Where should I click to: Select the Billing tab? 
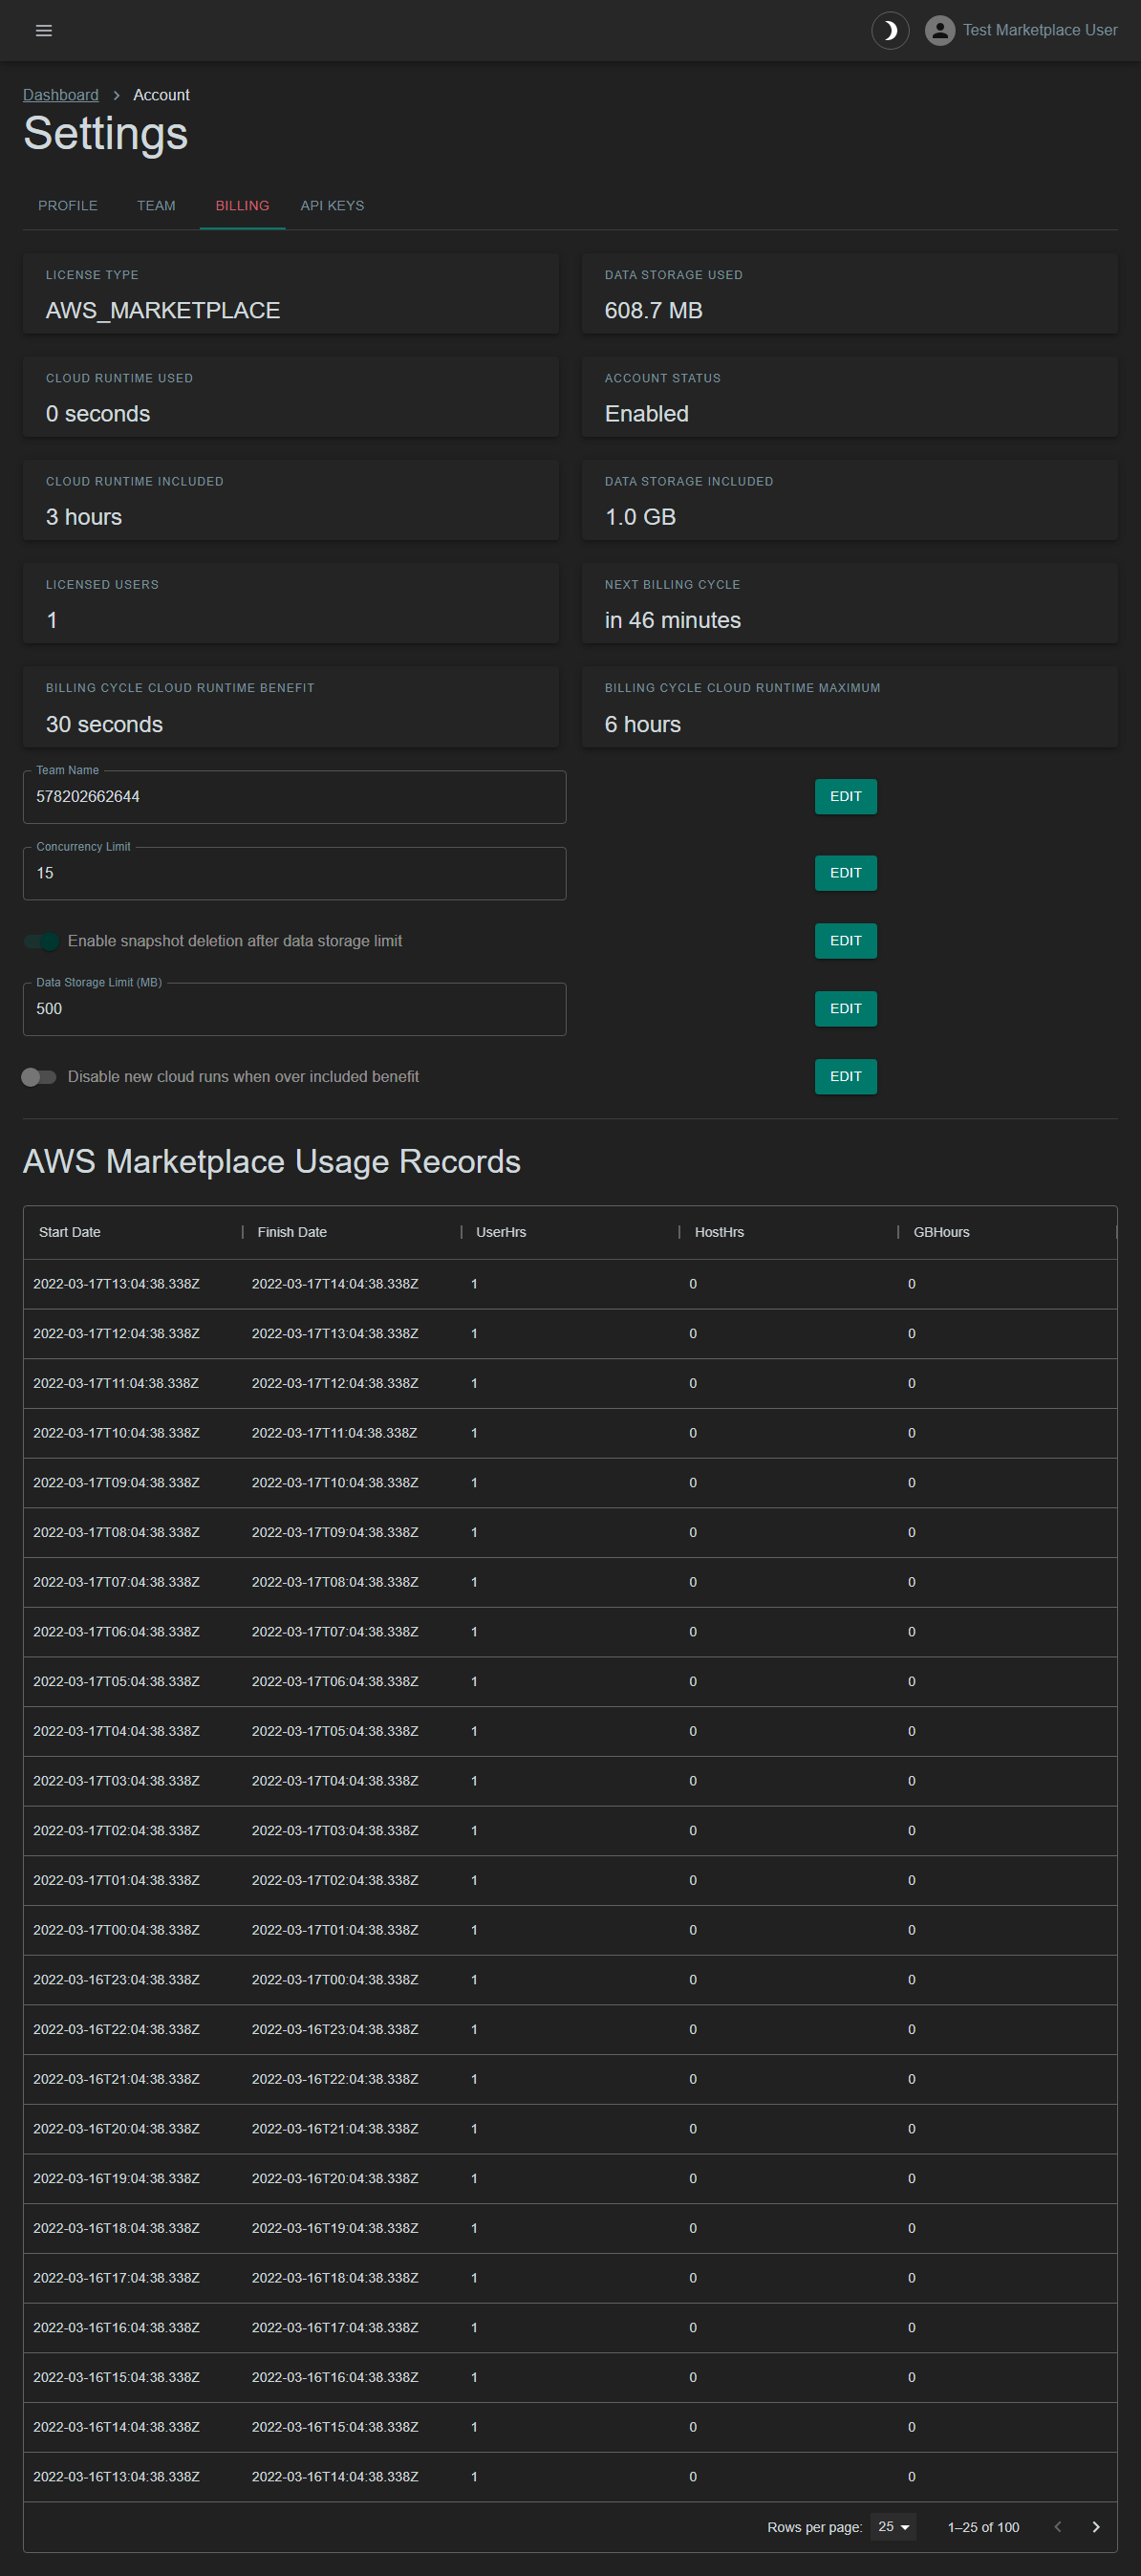point(242,205)
